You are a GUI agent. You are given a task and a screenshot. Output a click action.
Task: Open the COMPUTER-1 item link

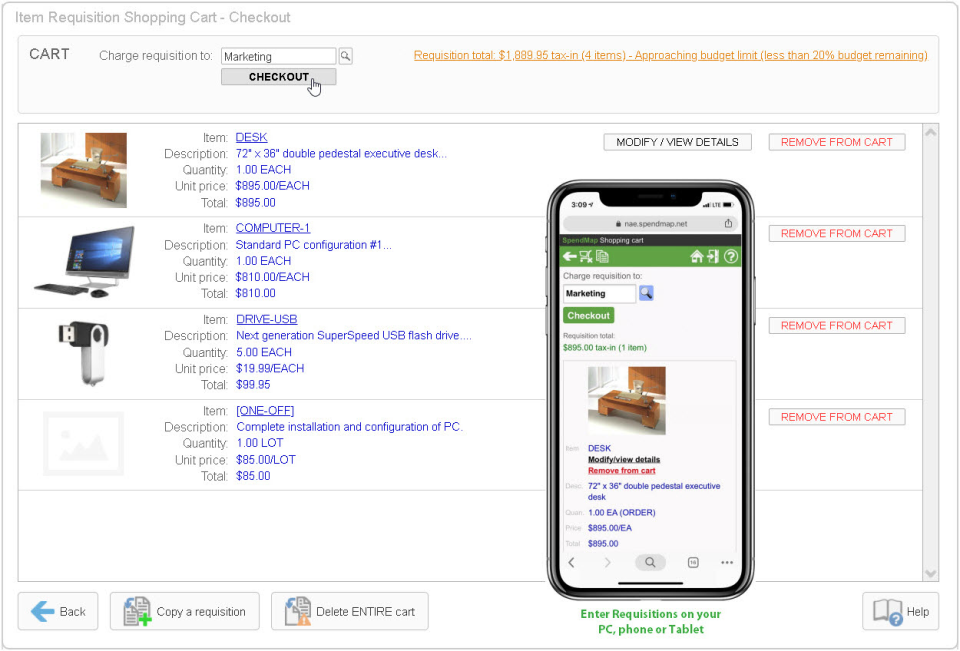tap(272, 227)
